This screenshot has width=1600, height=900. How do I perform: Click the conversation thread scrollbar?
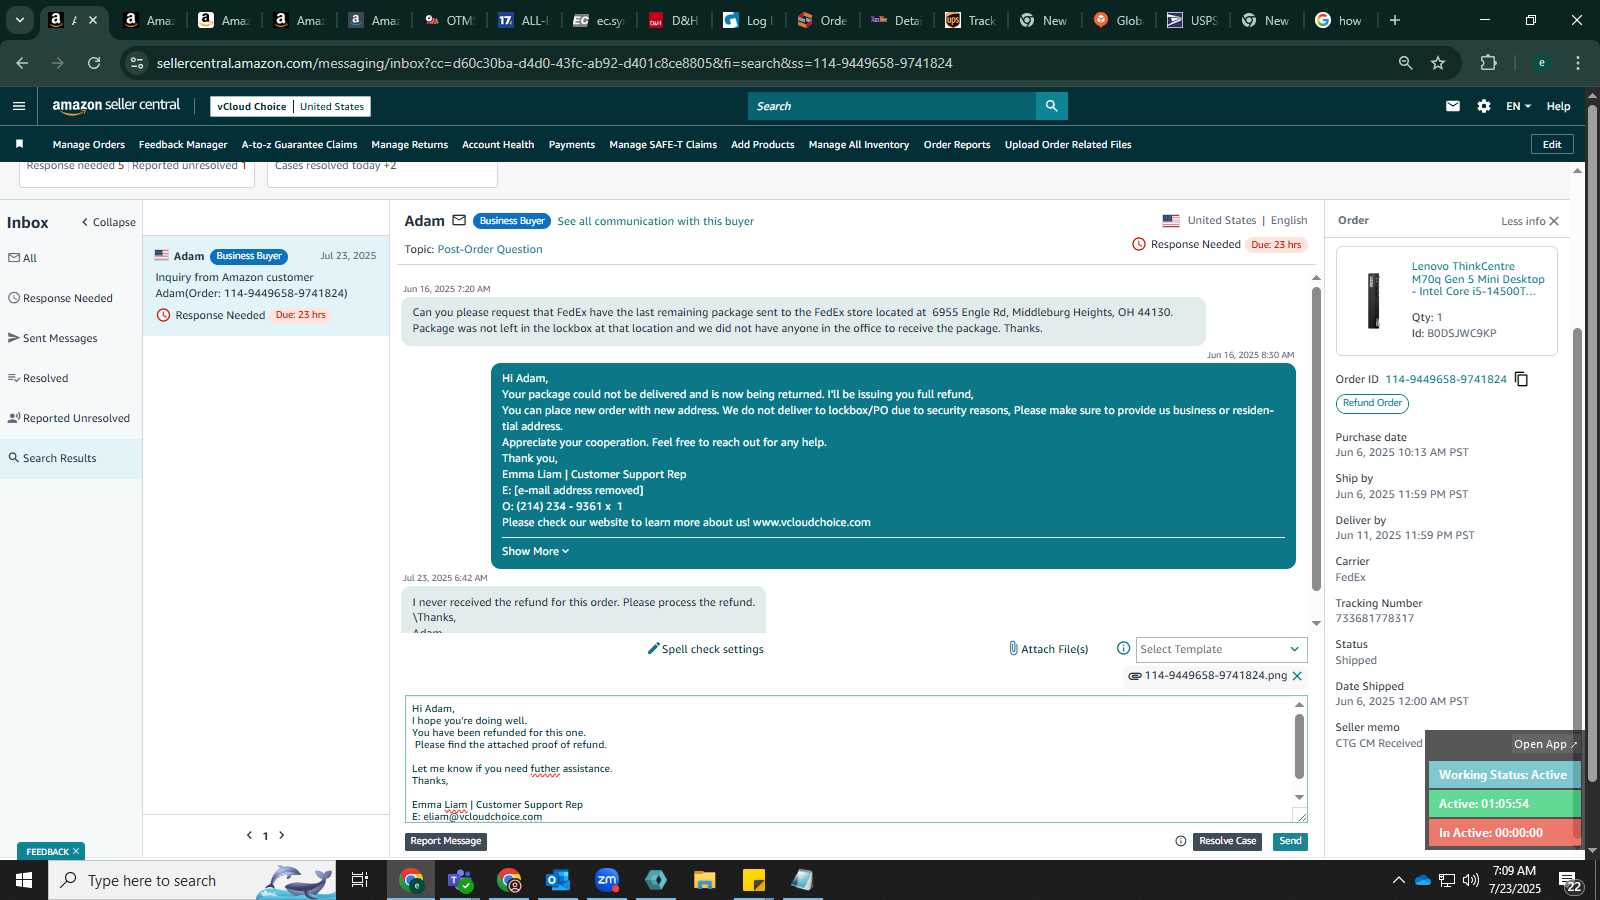tap(1316, 438)
